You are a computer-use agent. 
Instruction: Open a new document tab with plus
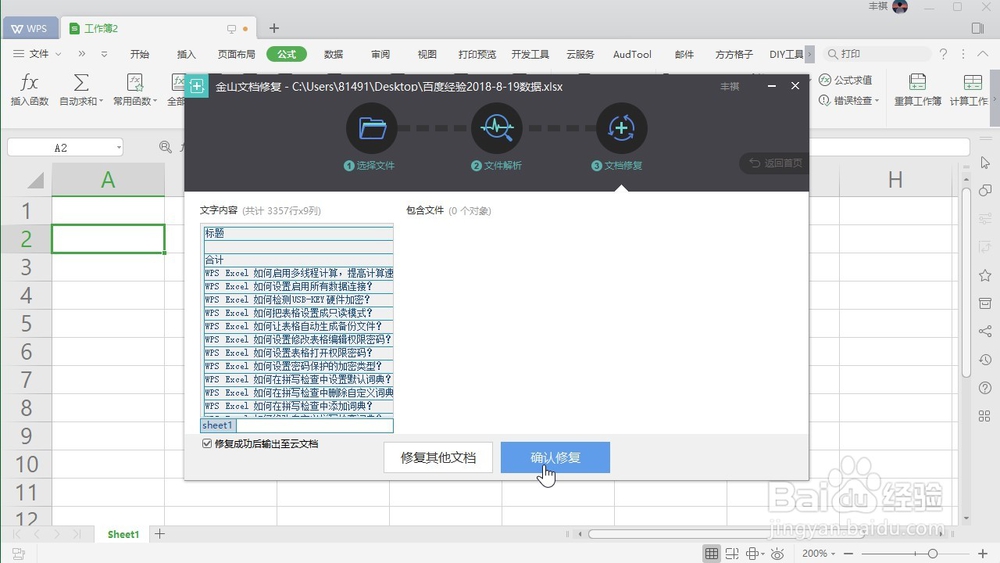274,28
